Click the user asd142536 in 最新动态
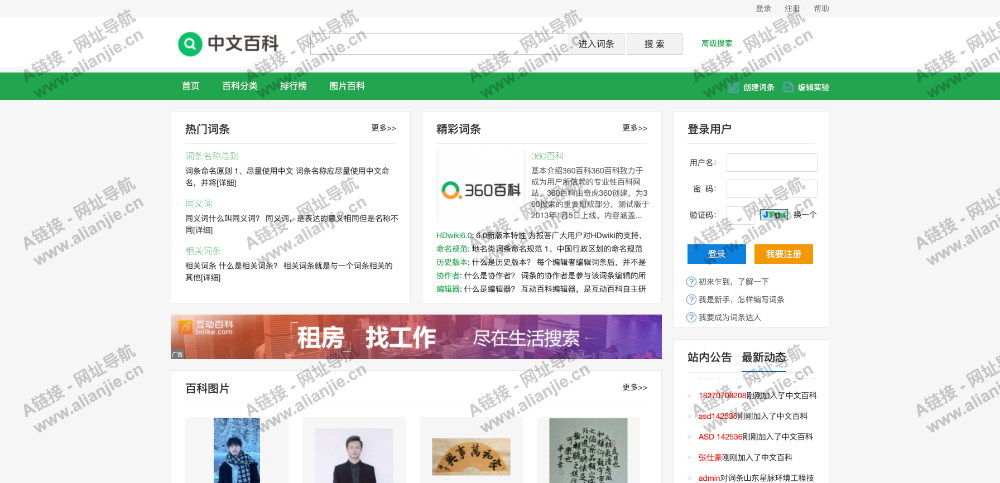 (x=717, y=416)
